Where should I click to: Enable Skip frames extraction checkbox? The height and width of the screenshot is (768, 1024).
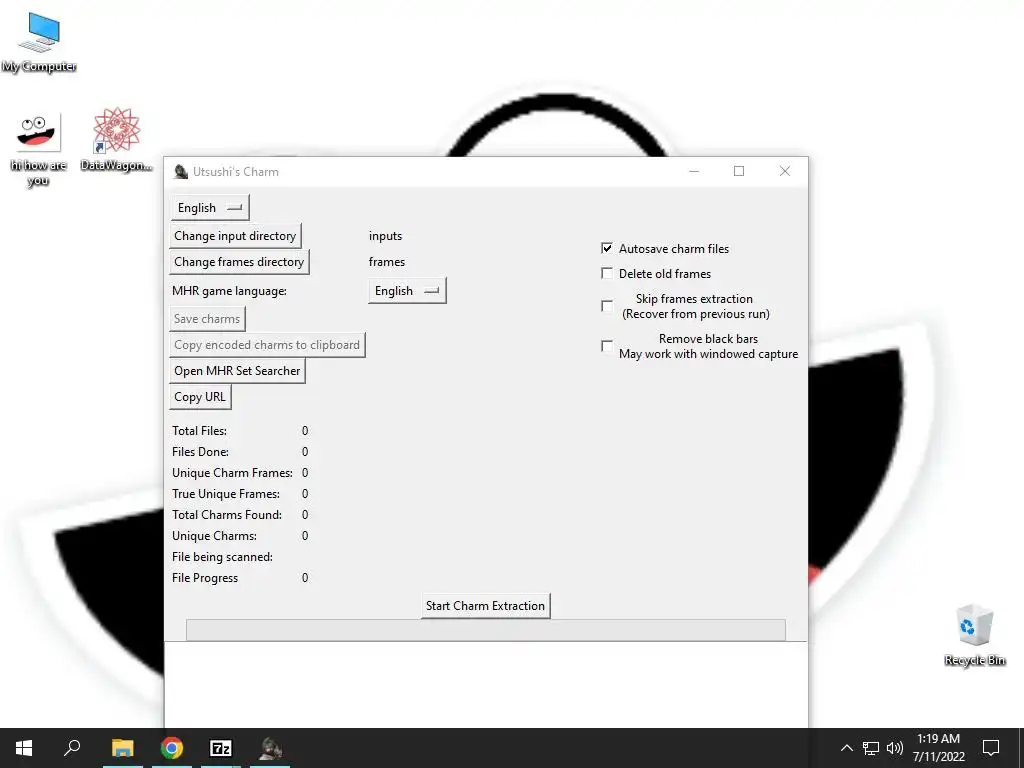(x=607, y=306)
